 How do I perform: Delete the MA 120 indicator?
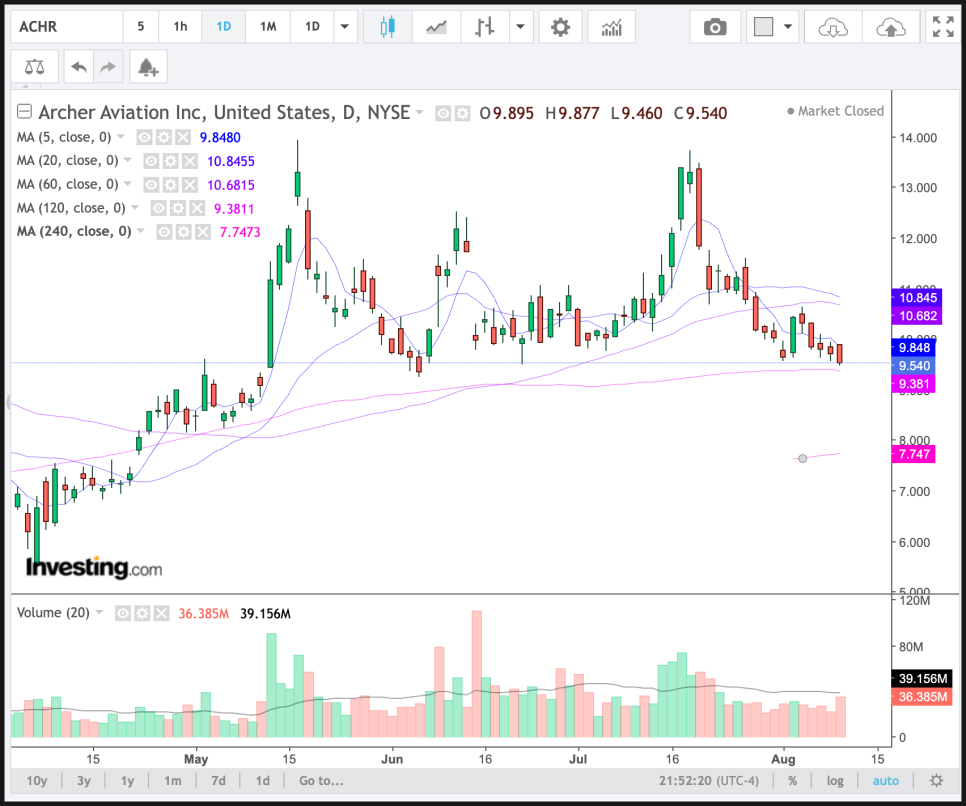[x=197, y=208]
